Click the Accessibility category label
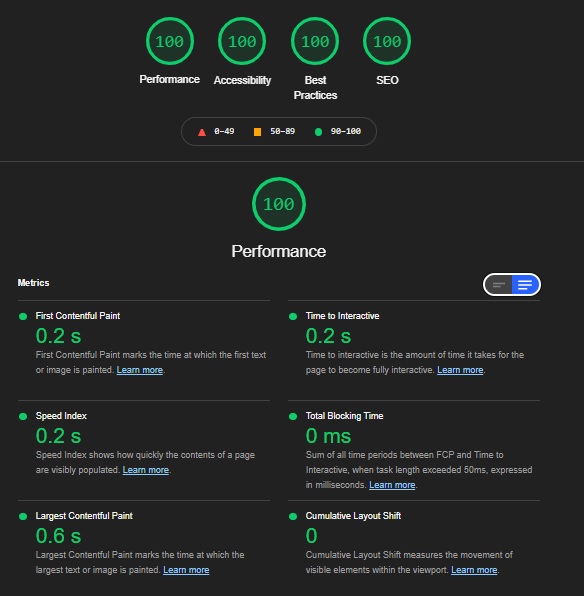This screenshot has height=596, width=584. pyautogui.click(x=242, y=80)
